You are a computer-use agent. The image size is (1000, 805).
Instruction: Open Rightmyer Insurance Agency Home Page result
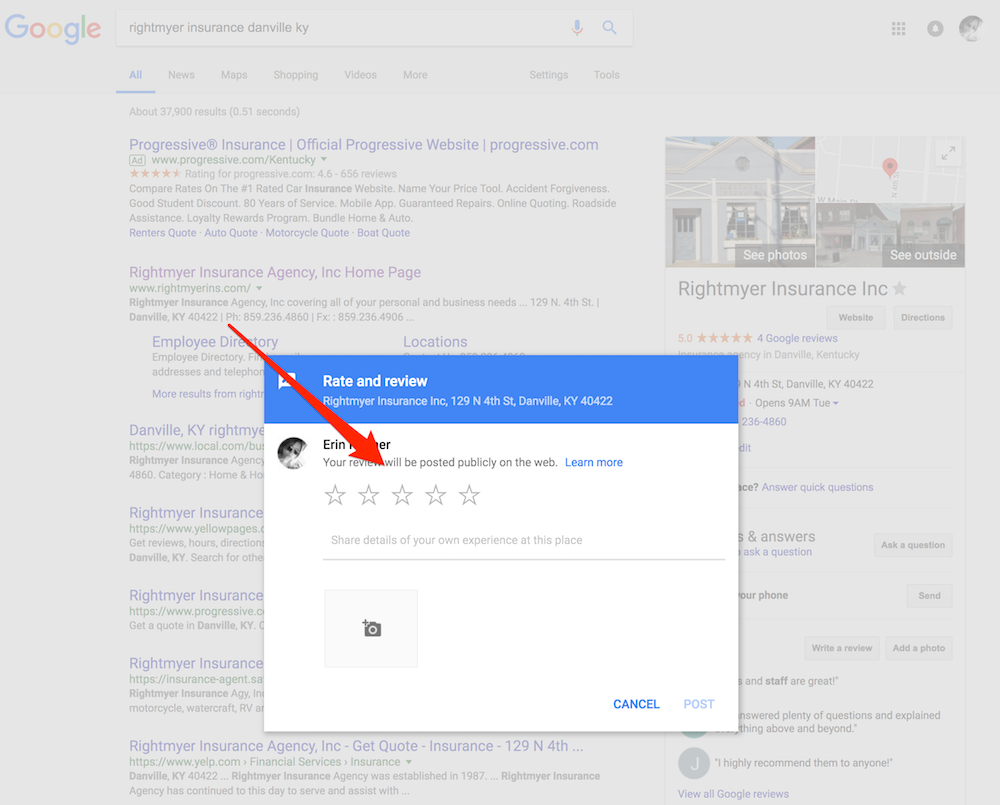point(275,272)
